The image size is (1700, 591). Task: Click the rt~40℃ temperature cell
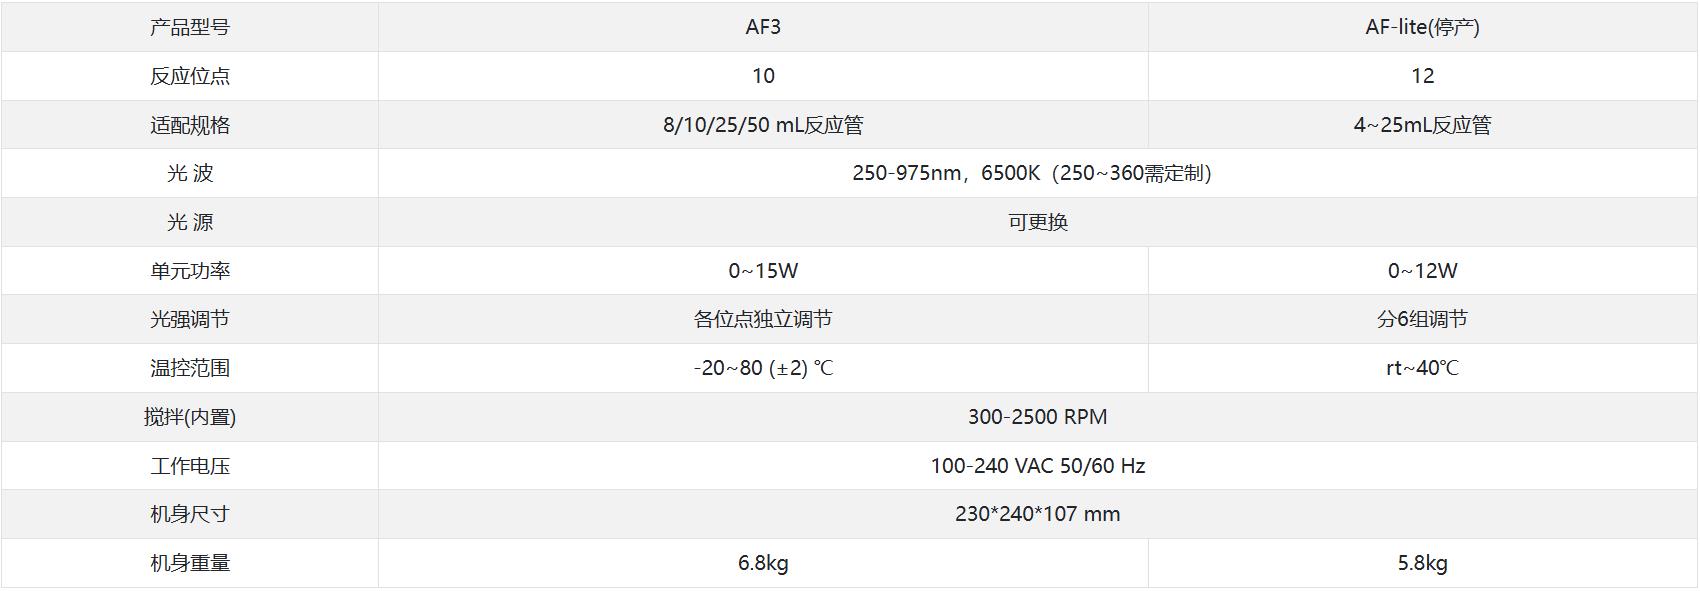click(x=1422, y=368)
